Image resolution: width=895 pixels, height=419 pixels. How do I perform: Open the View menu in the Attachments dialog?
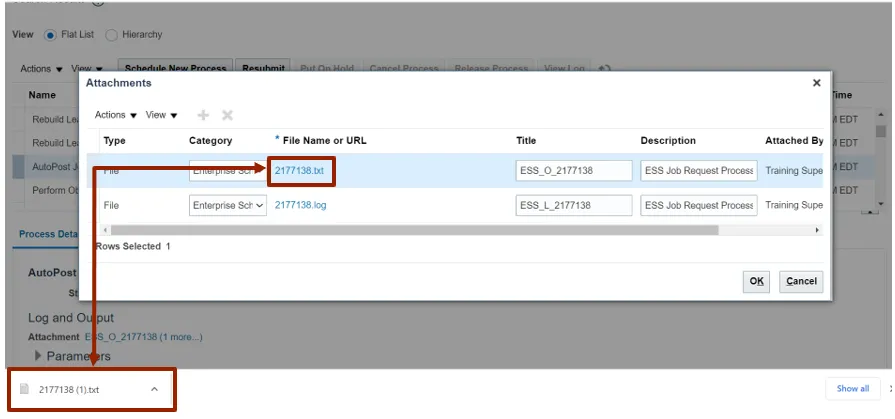[162, 115]
